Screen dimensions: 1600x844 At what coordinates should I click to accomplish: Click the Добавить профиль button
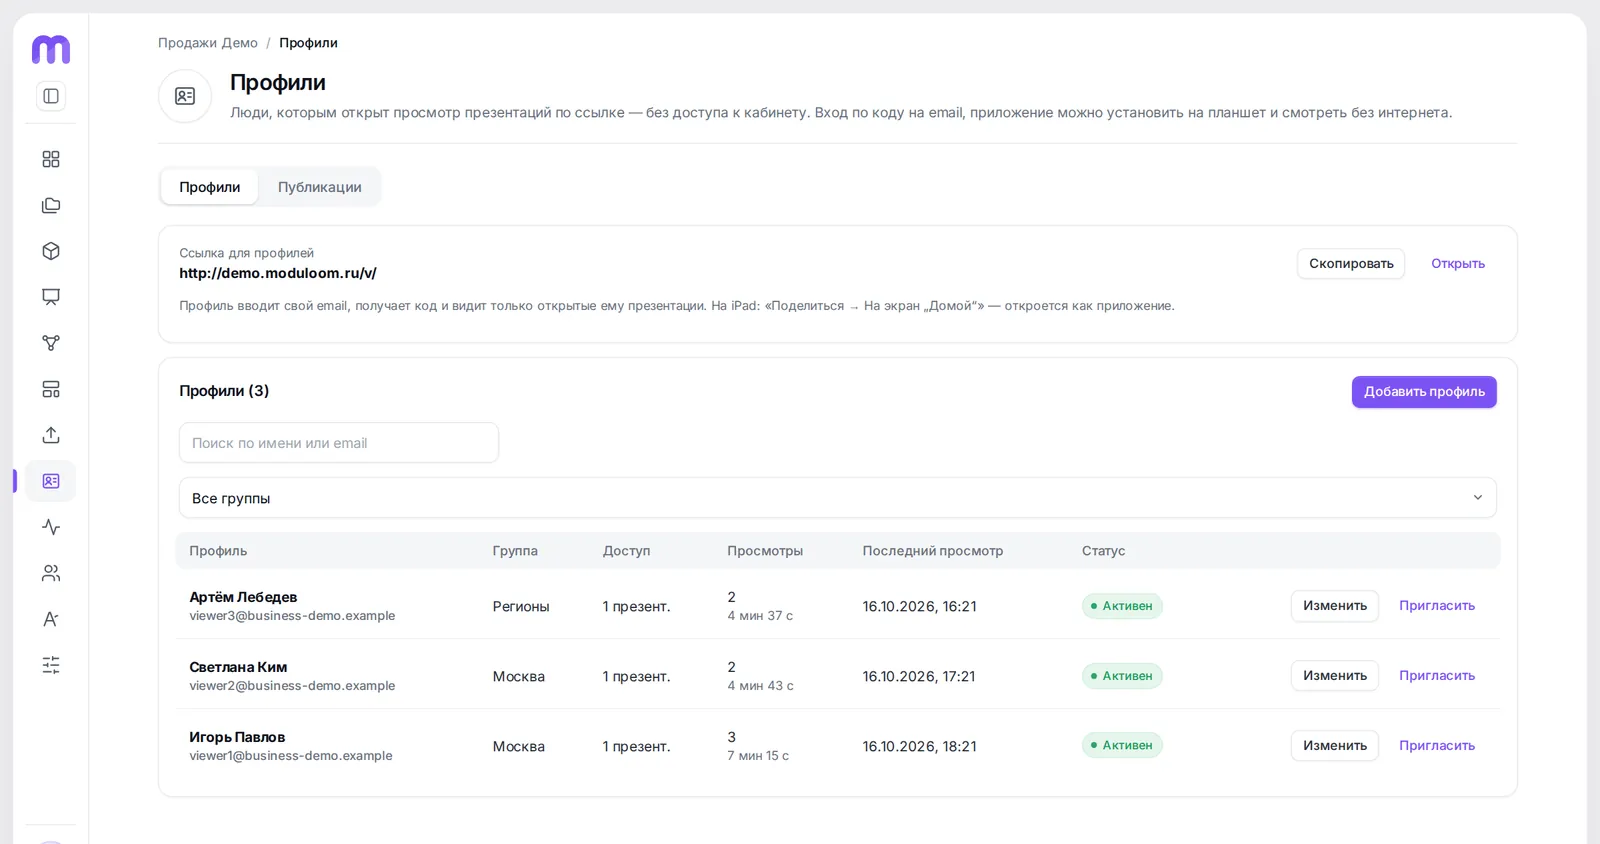[x=1424, y=392]
